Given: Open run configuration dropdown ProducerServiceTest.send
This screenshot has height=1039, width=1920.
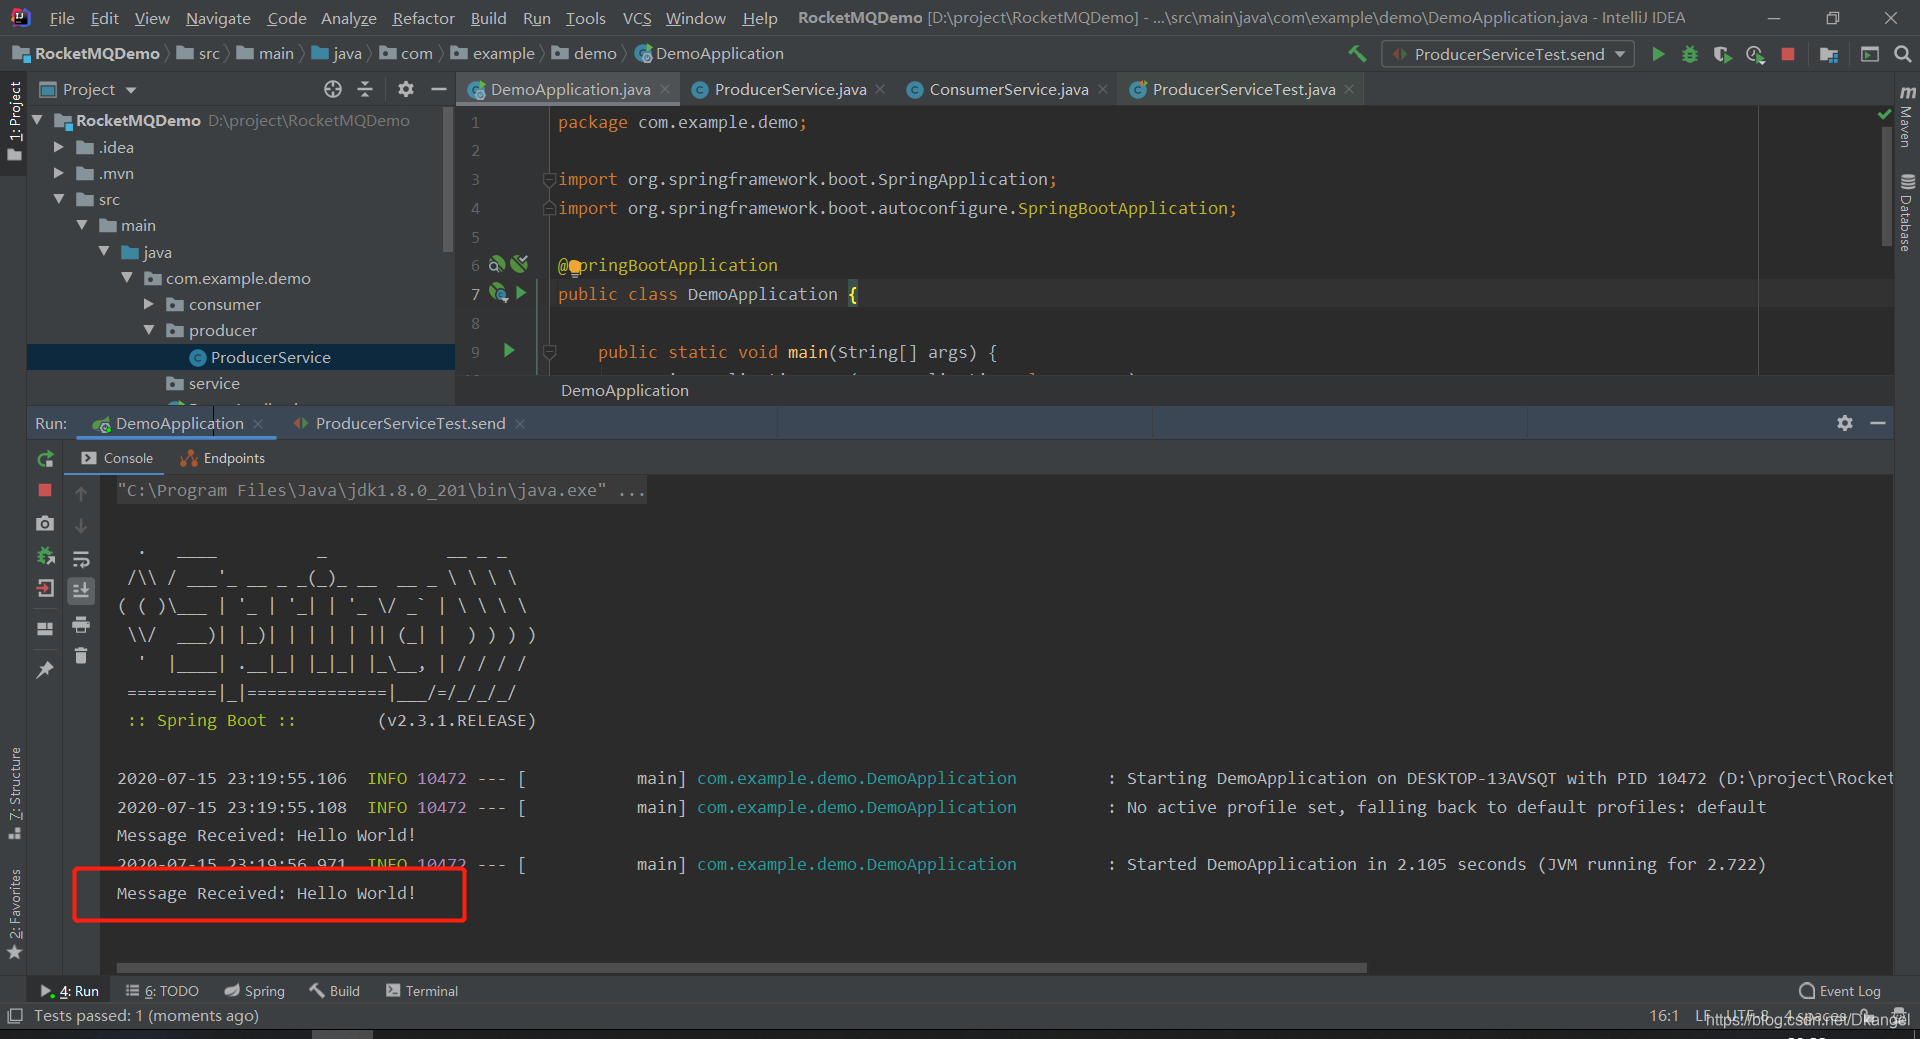Looking at the screenshot, I should point(1508,54).
